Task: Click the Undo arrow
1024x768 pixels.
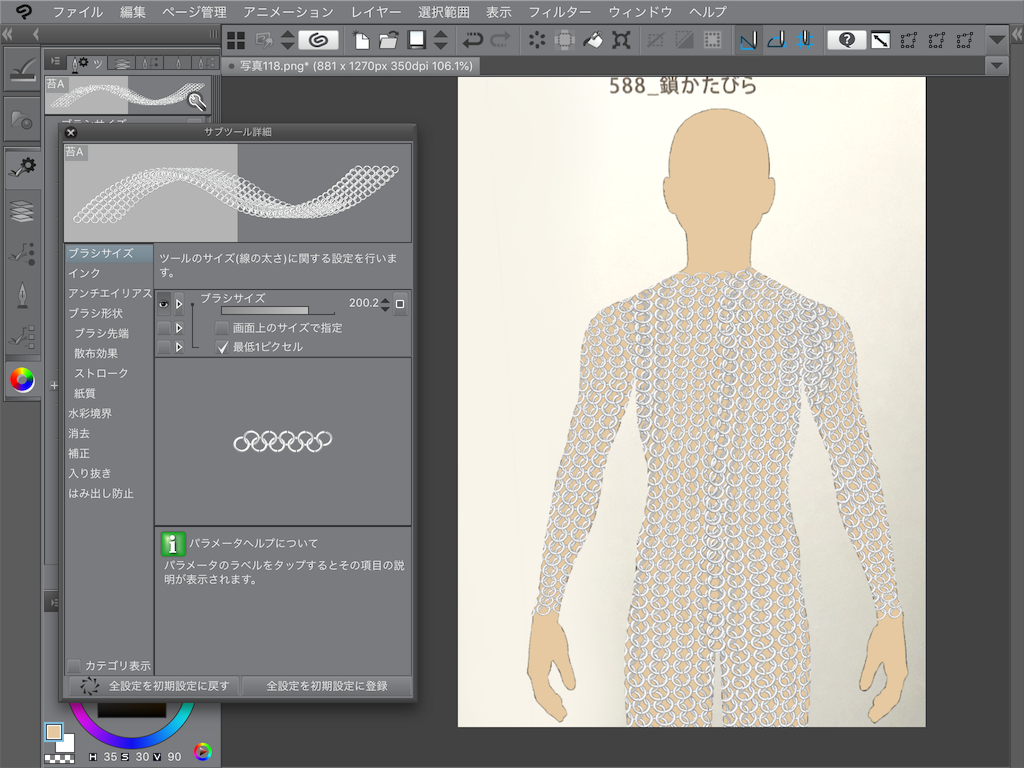Action: pos(472,40)
